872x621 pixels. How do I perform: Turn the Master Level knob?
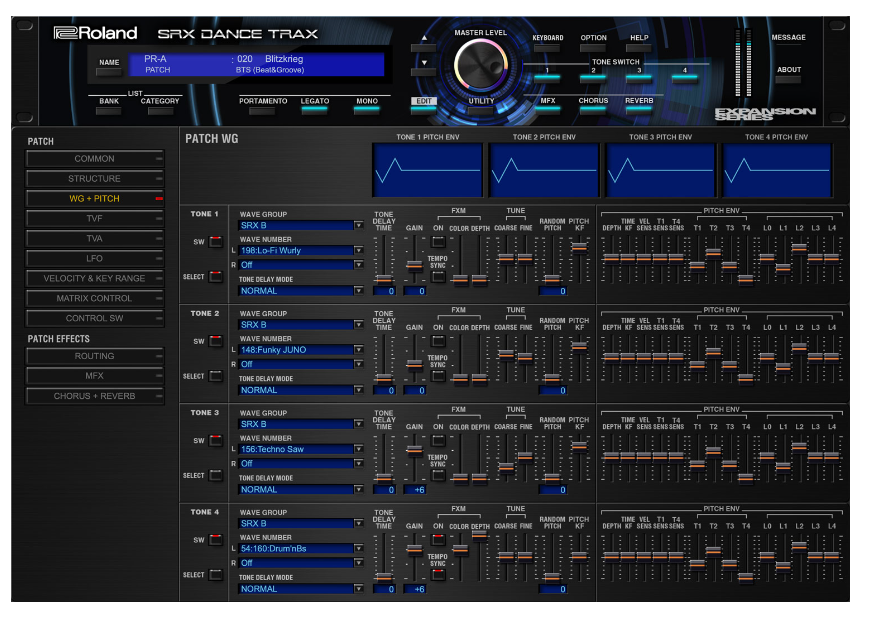pos(480,64)
